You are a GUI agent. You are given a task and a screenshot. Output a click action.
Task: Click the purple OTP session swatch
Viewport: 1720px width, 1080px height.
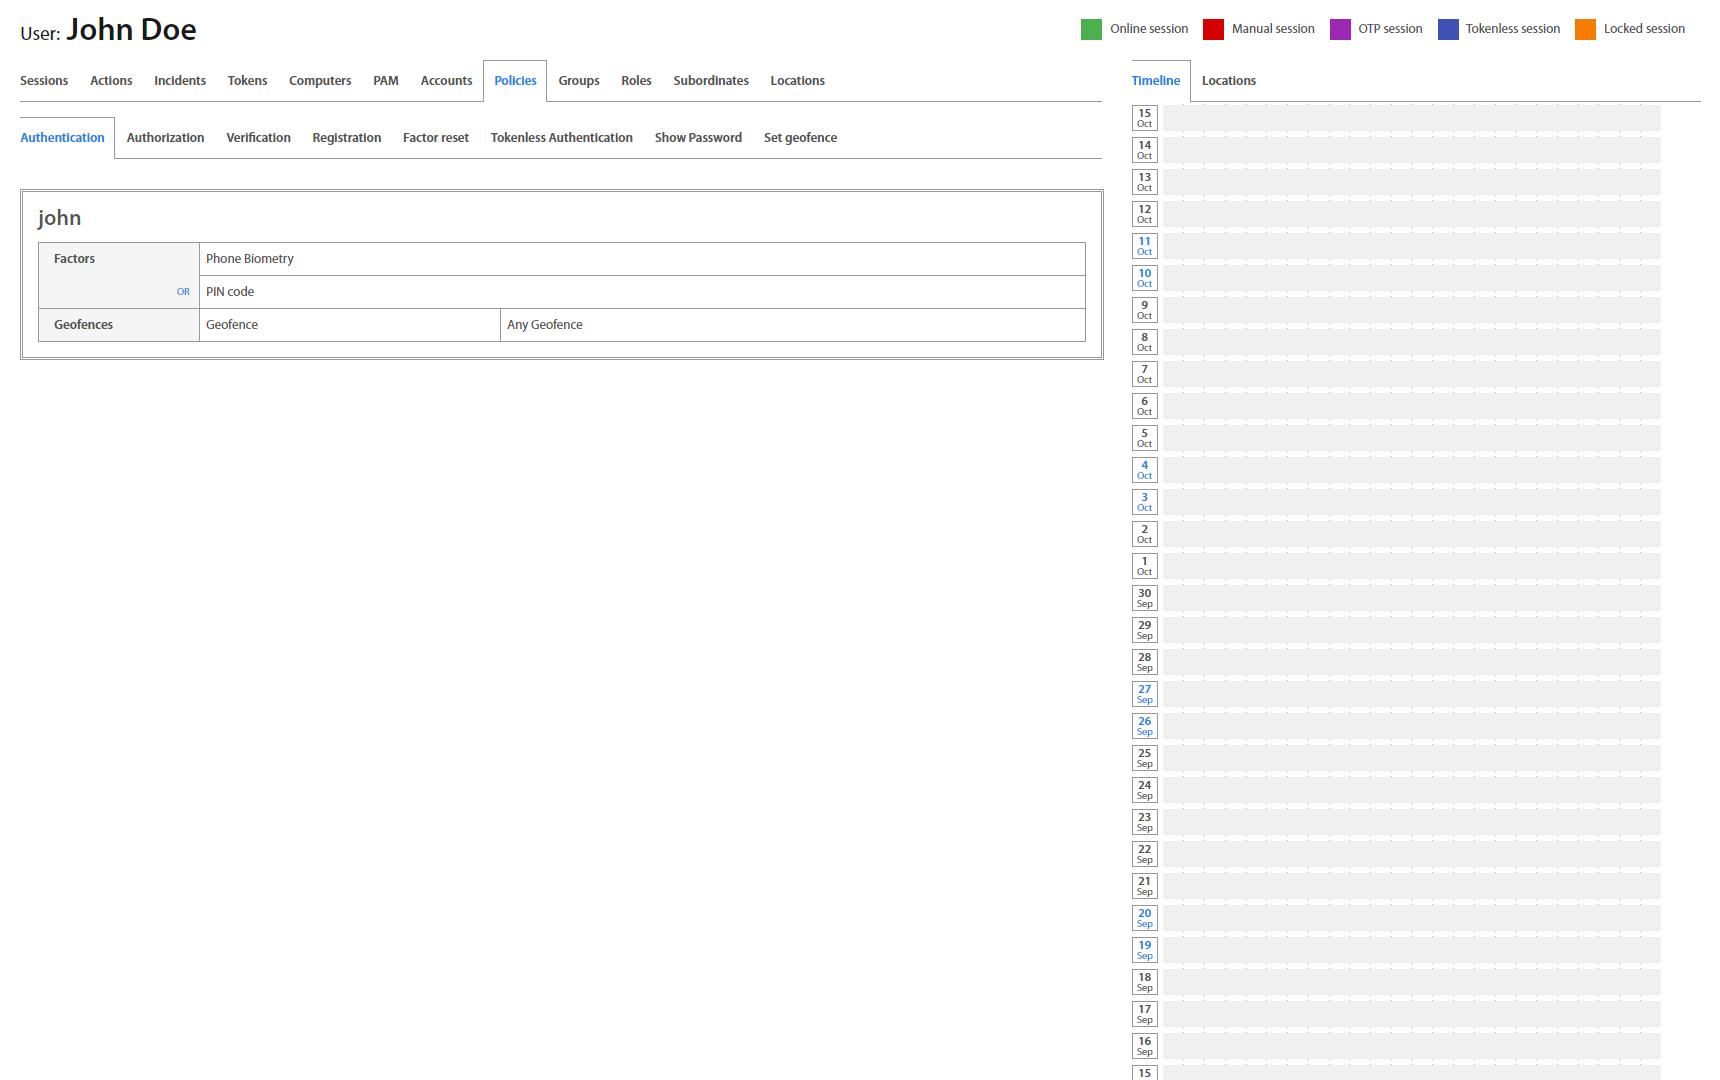(1340, 29)
